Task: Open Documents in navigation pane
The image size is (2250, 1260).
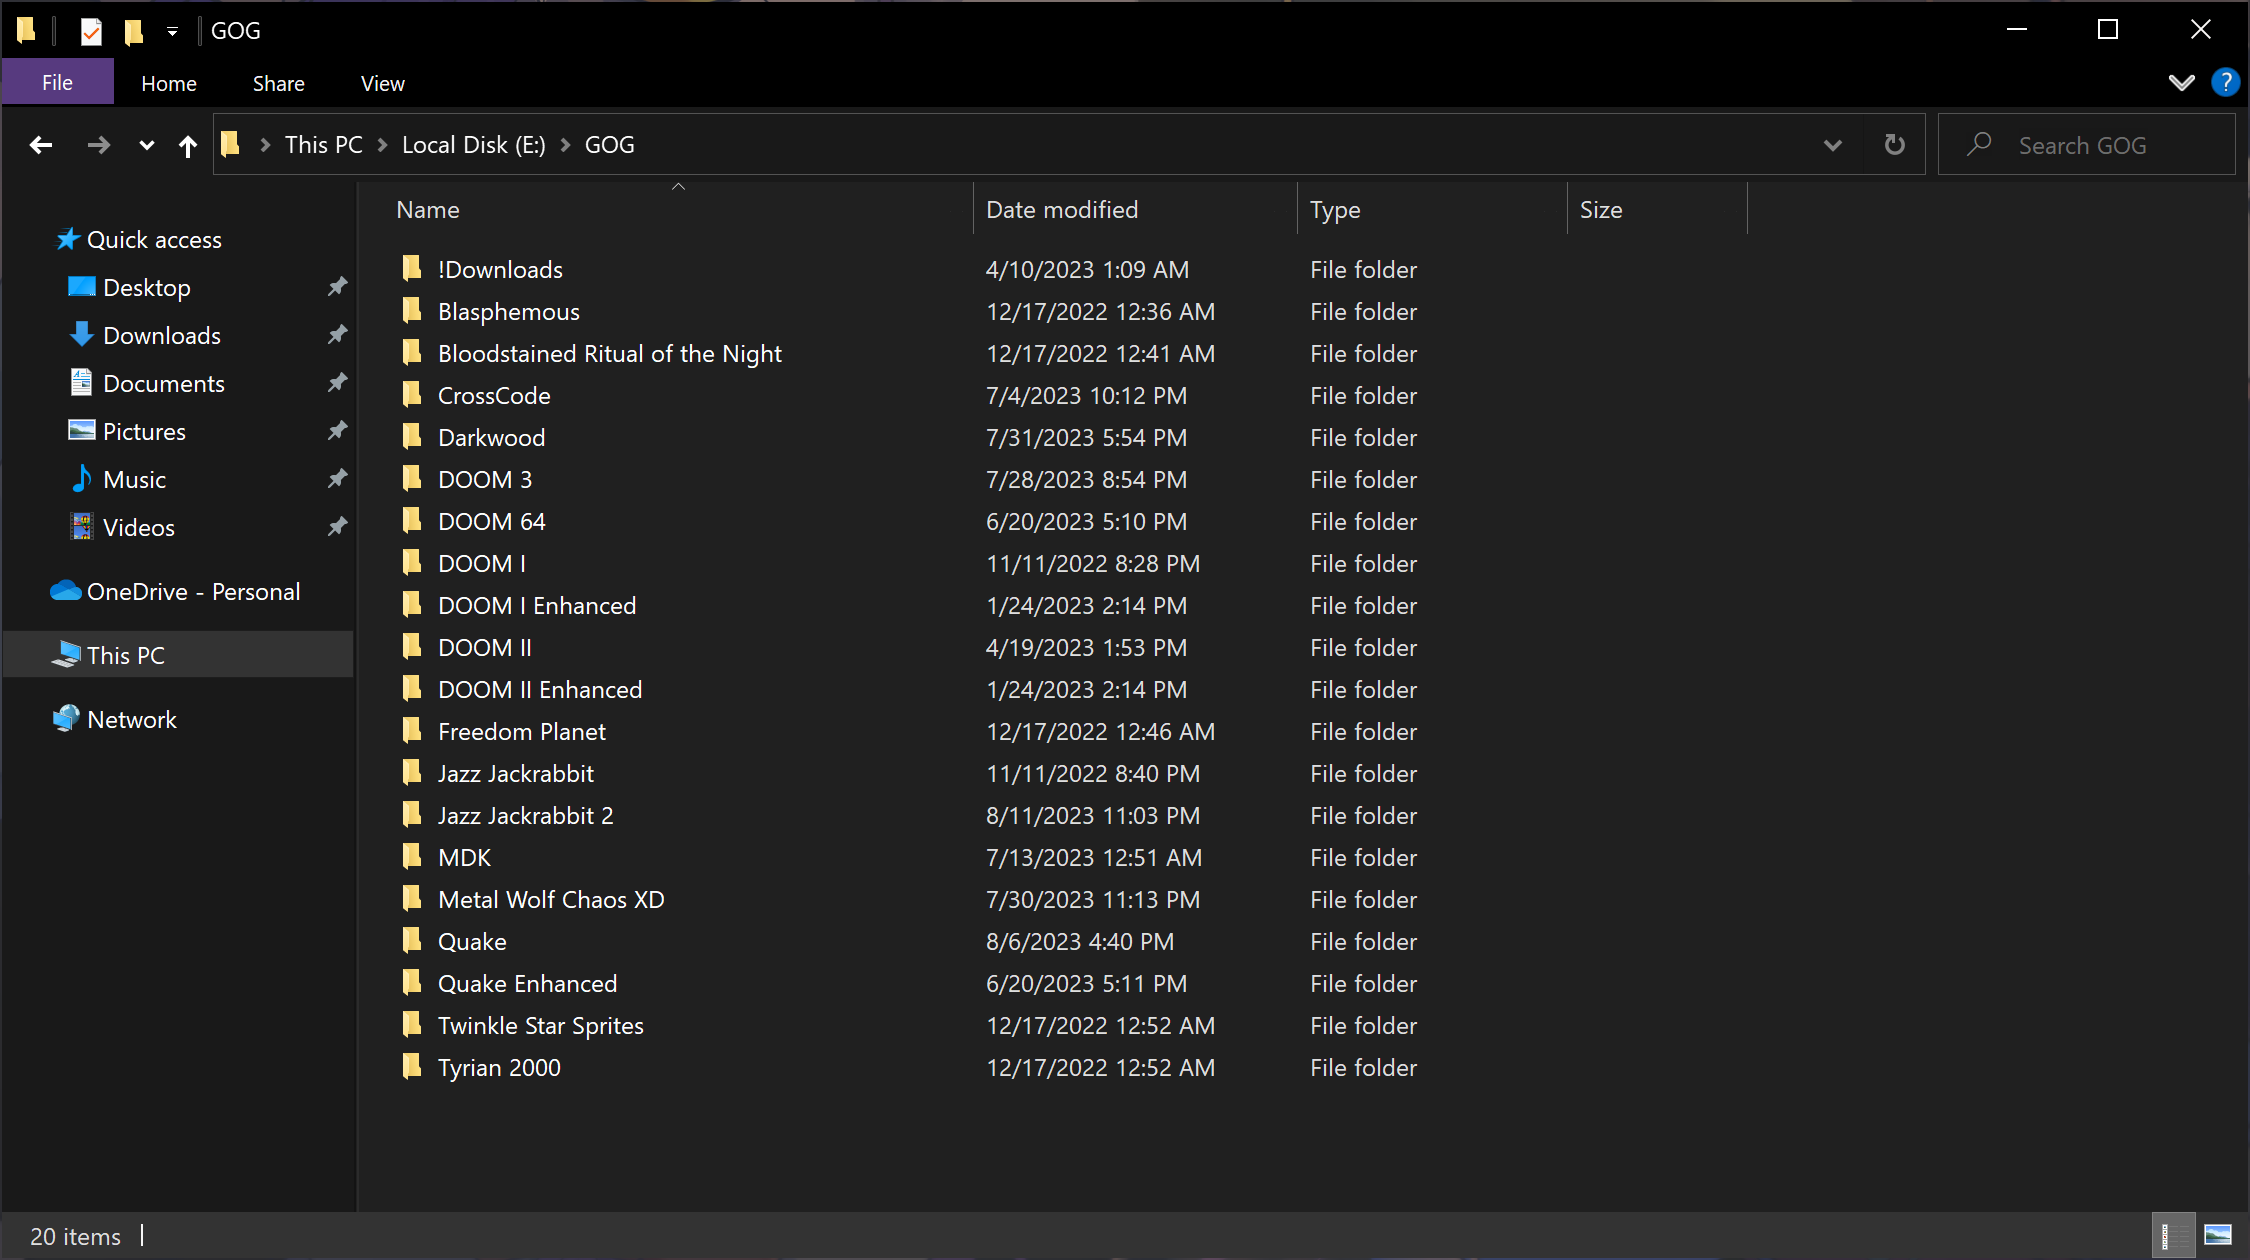Action: 164,384
